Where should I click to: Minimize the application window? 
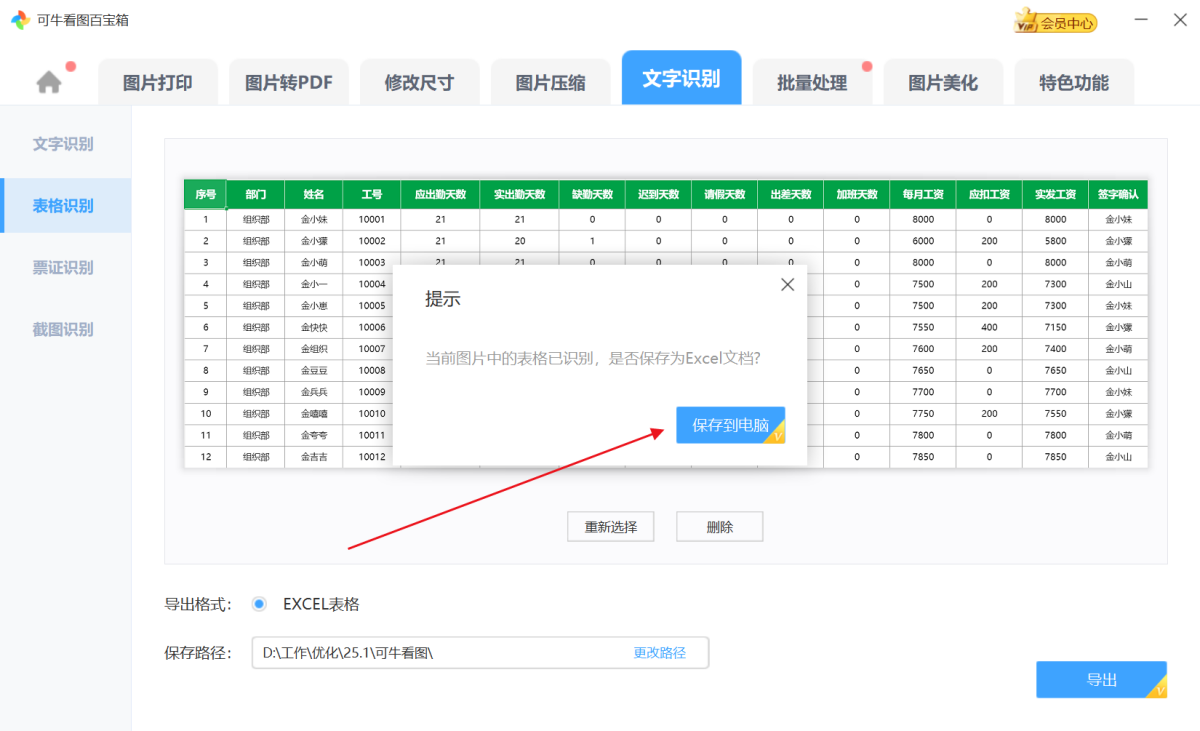tap(1142, 20)
